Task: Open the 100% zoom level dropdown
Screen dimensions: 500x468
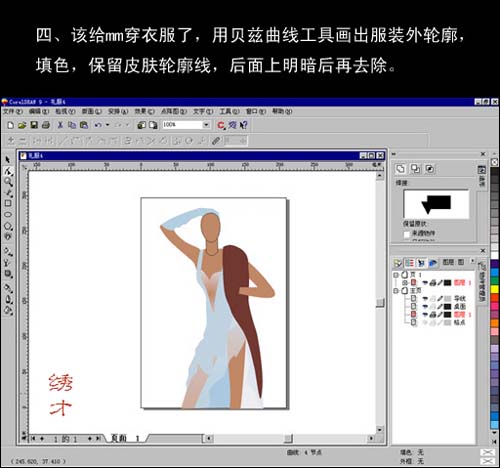Action: coord(206,125)
